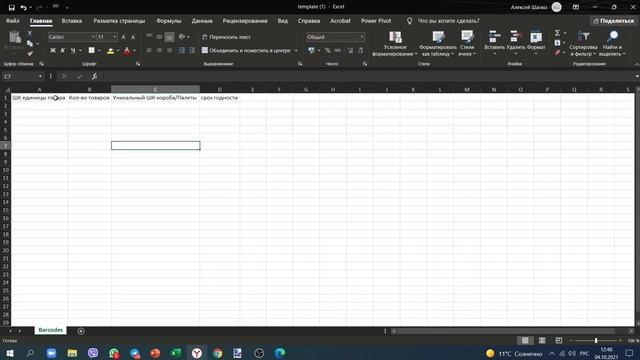Toggle italic (К) formatting
Screen dimensions: 640x360
[x=63, y=51]
